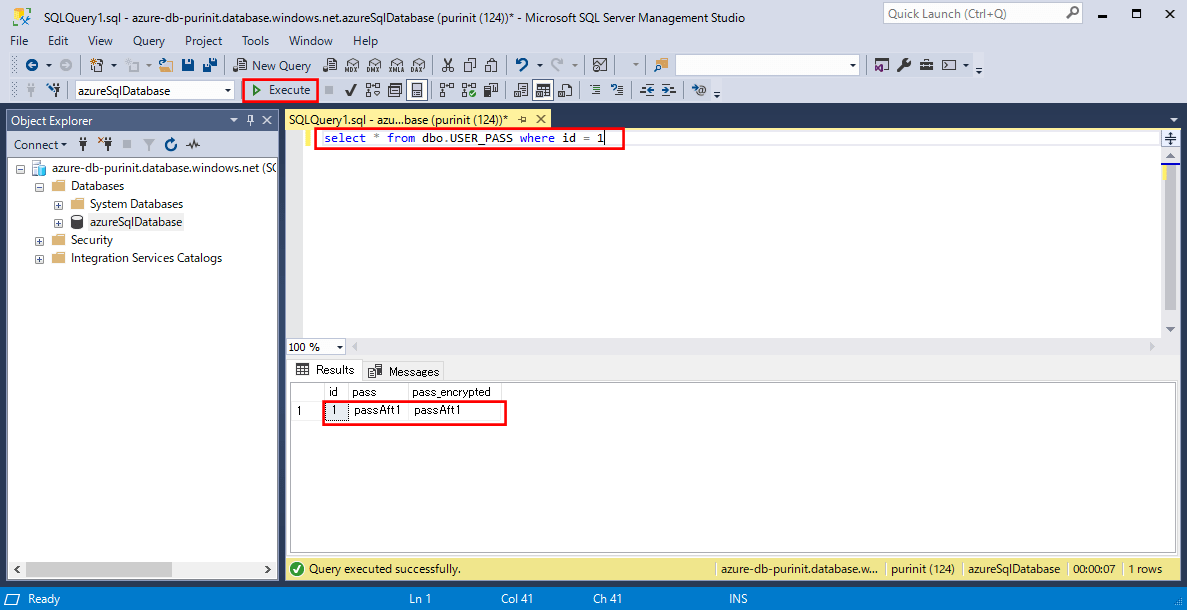
Task: Click the Execute query button
Action: pyautogui.click(x=281, y=90)
